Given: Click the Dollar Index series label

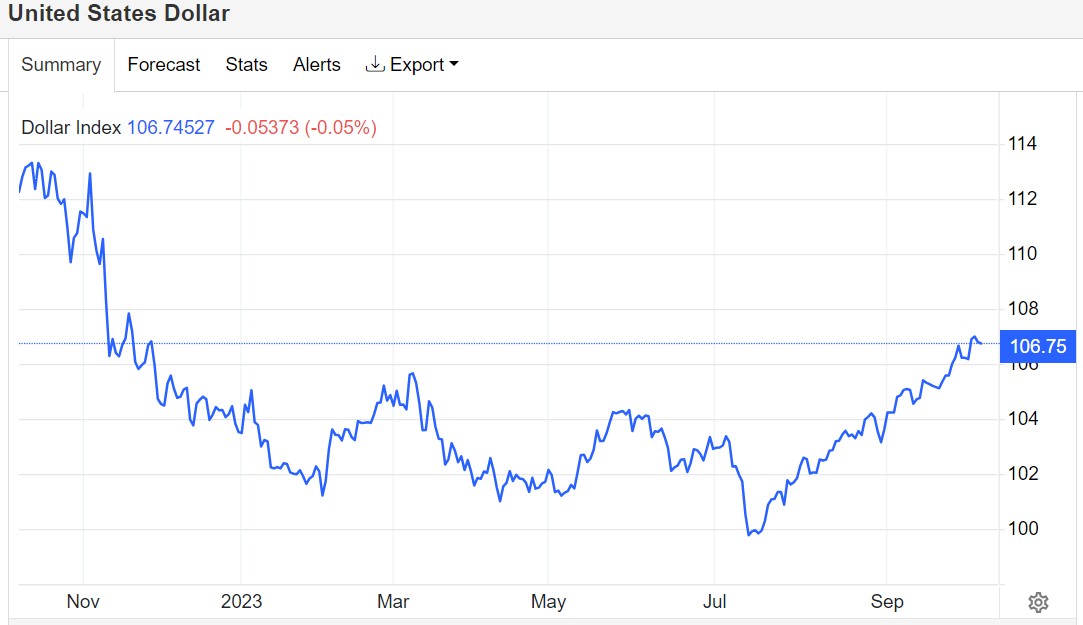Looking at the screenshot, I should click(71, 128).
